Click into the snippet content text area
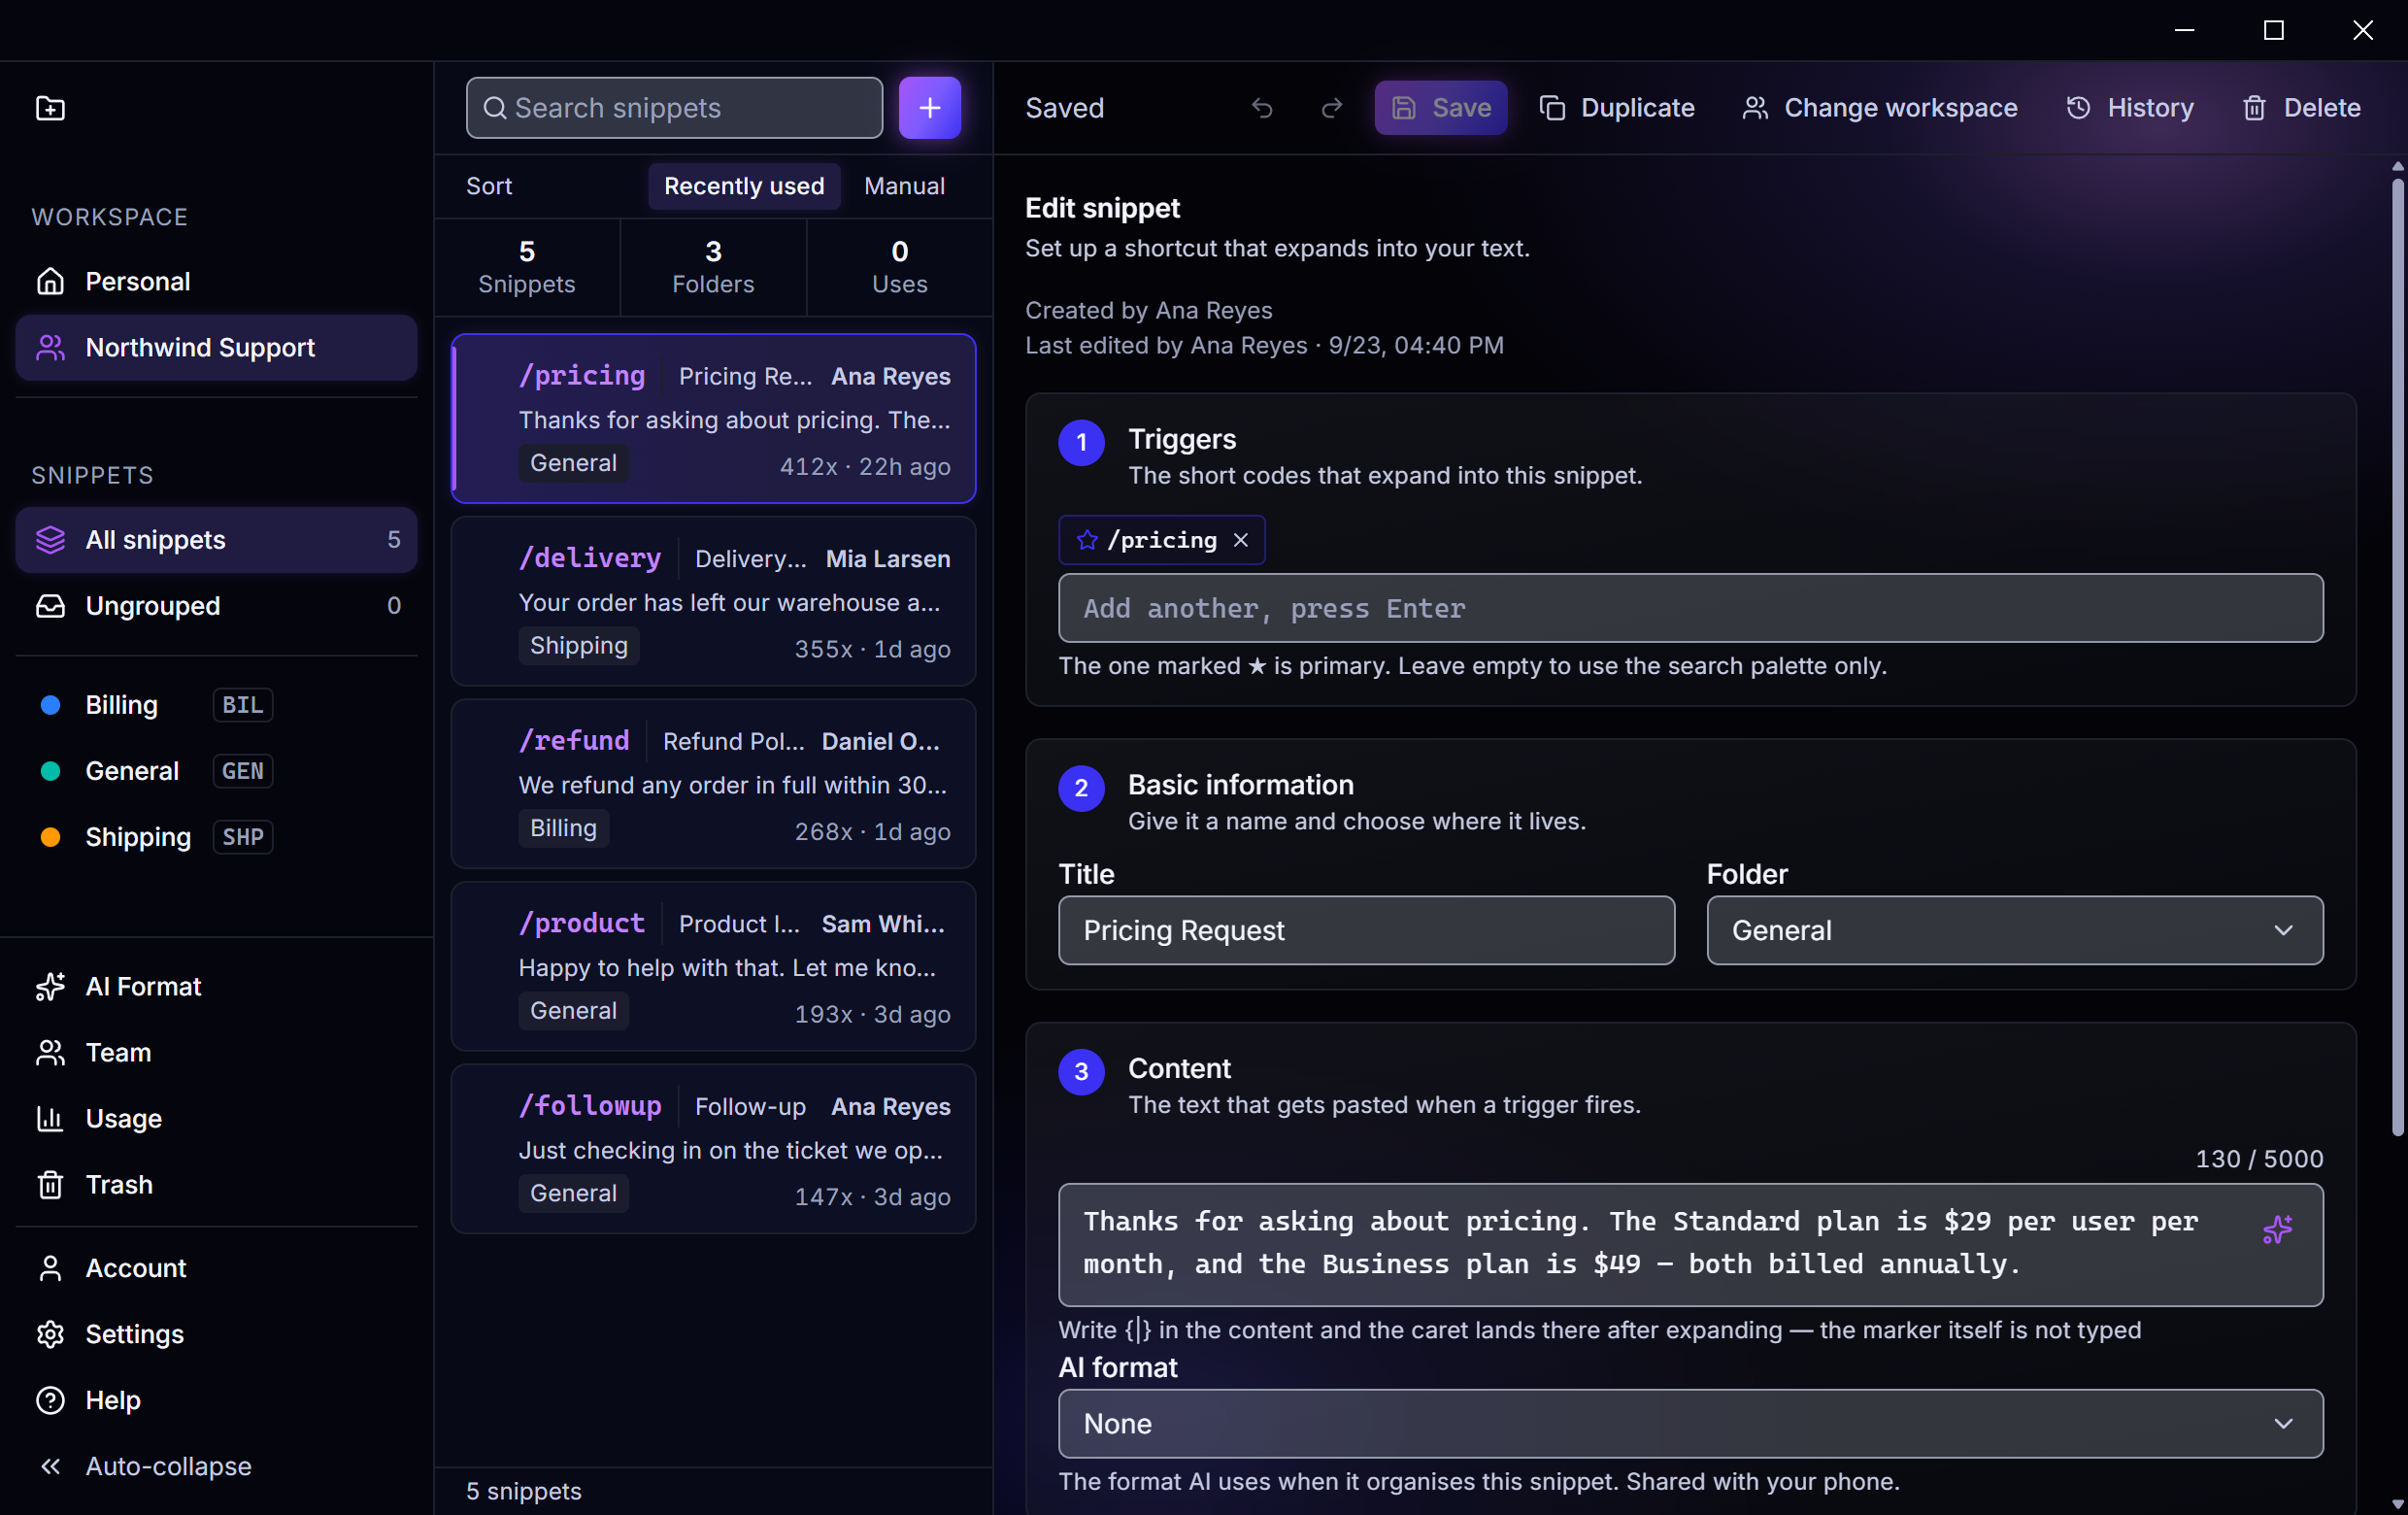 (1690, 1244)
